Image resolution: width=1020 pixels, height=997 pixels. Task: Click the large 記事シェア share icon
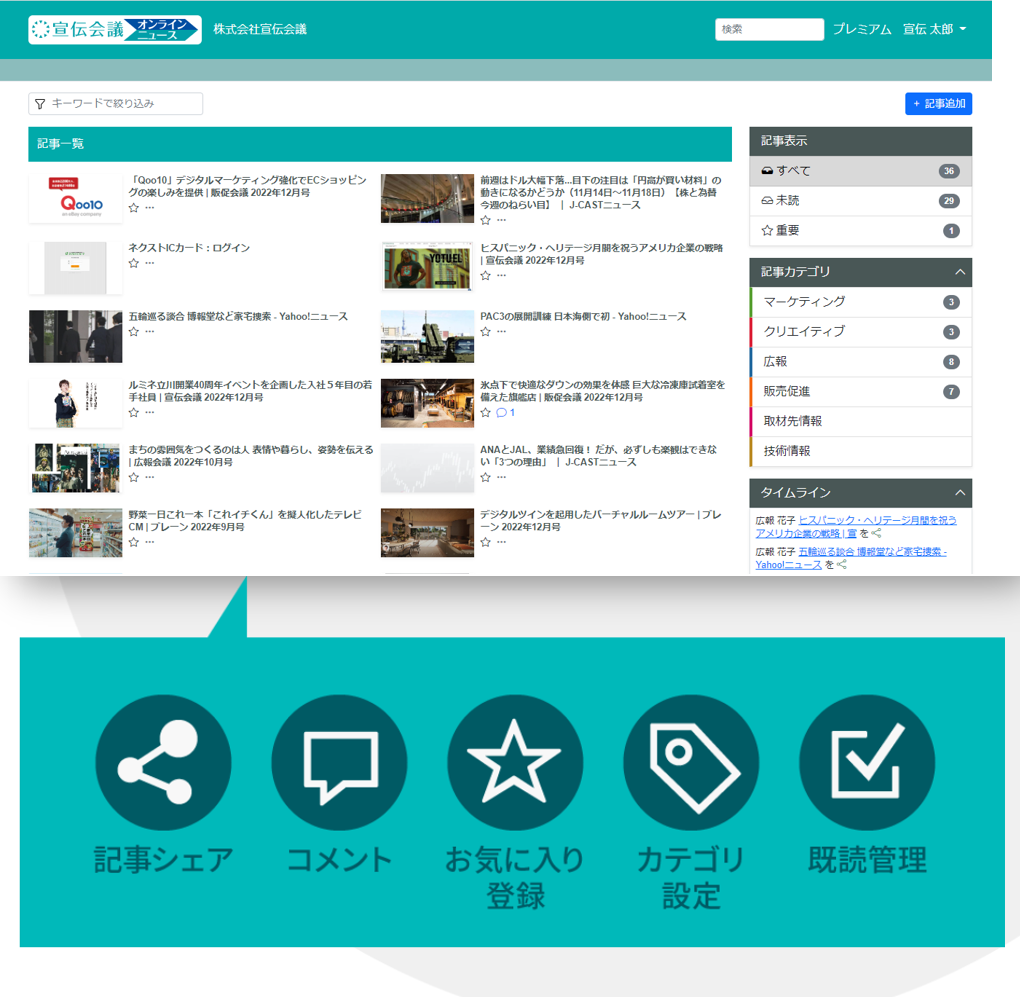pos(163,762)
